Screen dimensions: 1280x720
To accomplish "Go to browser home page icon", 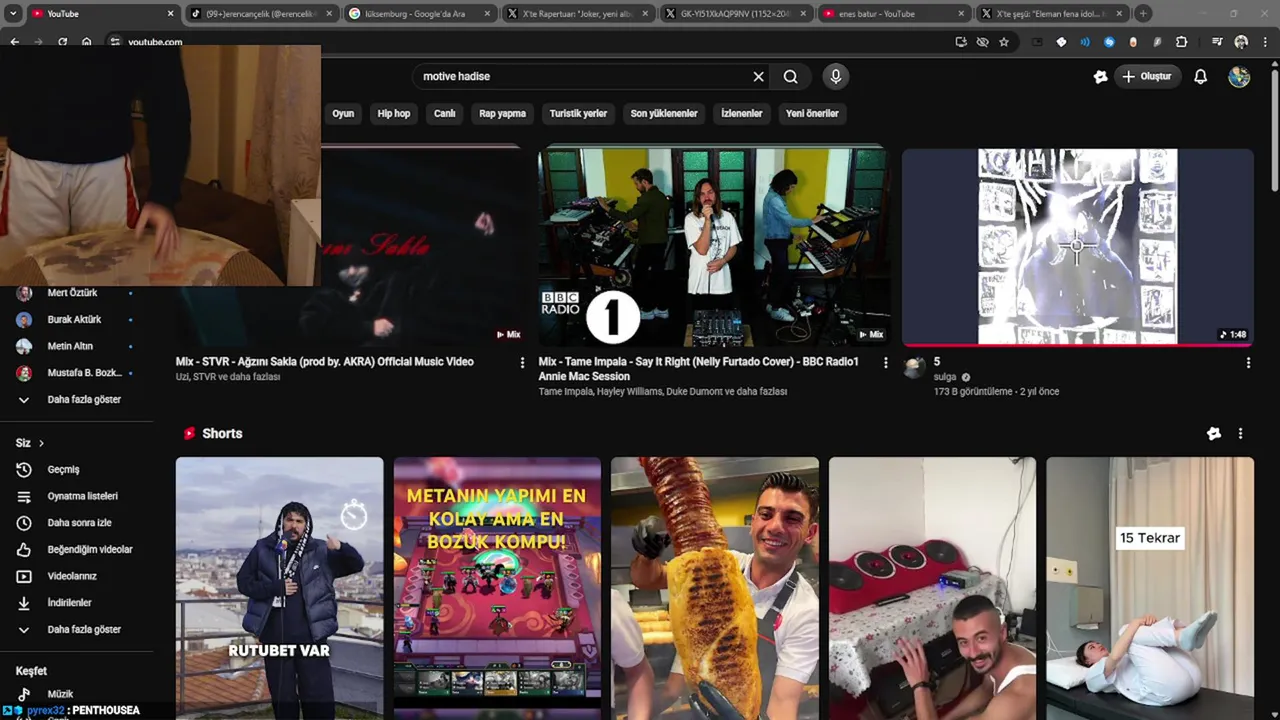I will 87,42.
